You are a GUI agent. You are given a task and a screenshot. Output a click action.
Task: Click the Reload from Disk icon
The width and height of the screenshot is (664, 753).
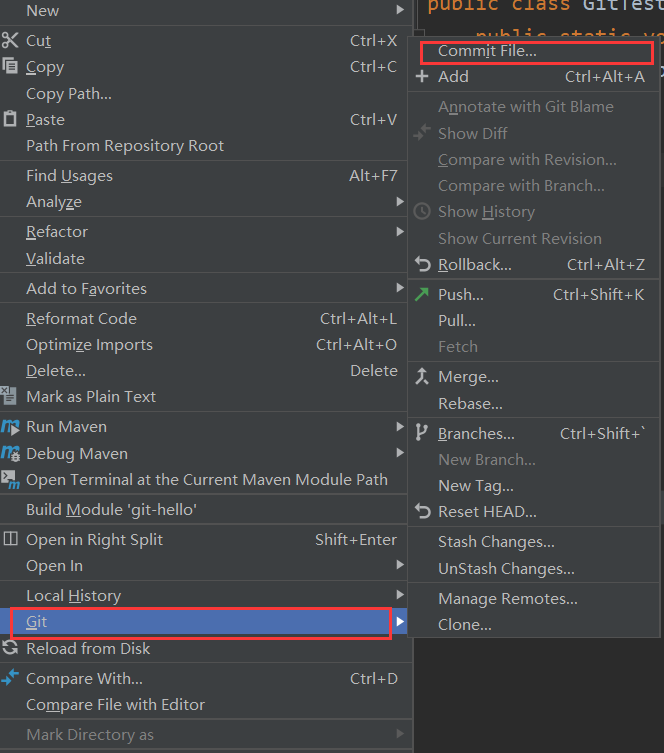click(10, 648)
